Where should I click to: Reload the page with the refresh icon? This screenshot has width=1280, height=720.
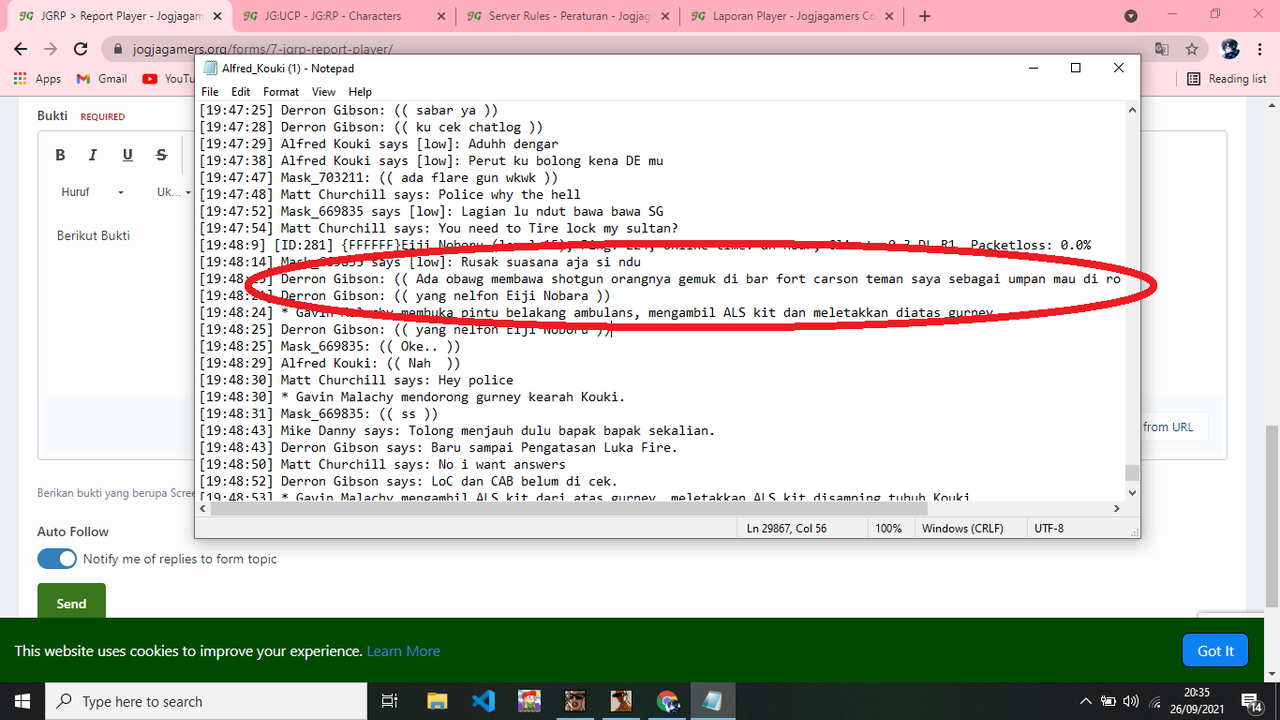(x=80, y=48)
